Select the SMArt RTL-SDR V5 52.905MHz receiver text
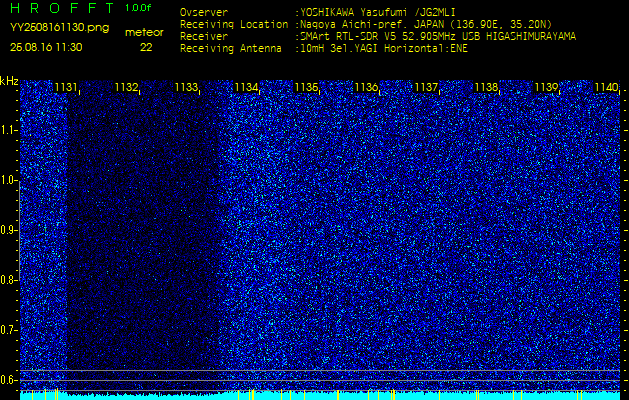Screen dimensions: 629x400 click(438, 37)
